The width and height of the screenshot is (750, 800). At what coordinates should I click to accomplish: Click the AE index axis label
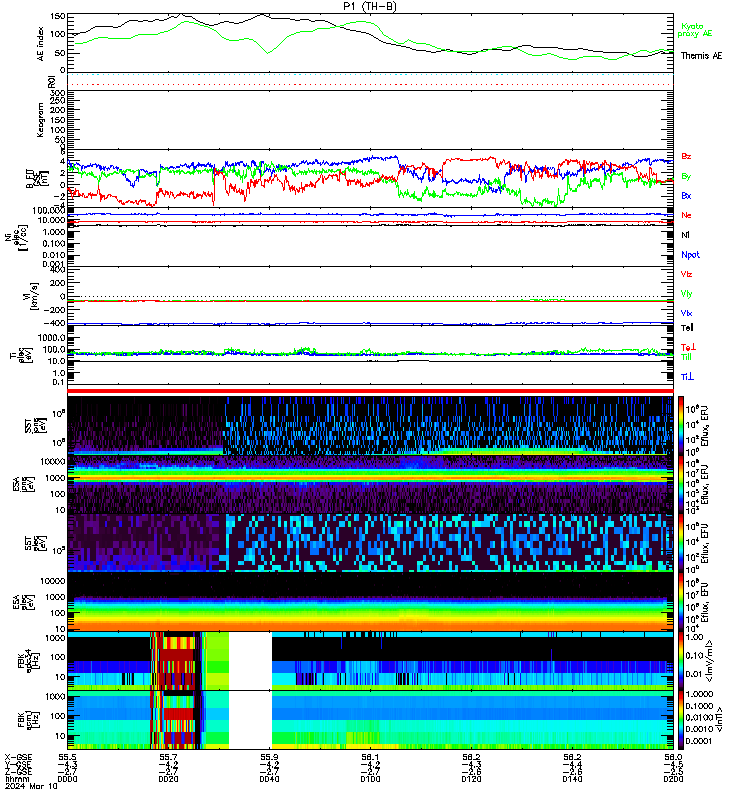(41, 44)
